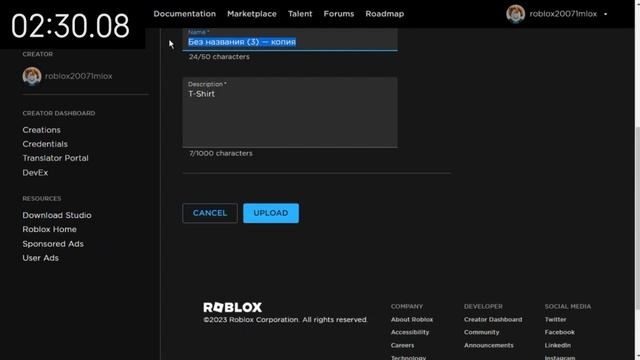Screen dimensions: 640x360
Task: Go to the Talent section
Action: pyautogui.click(x=300, y=14)
